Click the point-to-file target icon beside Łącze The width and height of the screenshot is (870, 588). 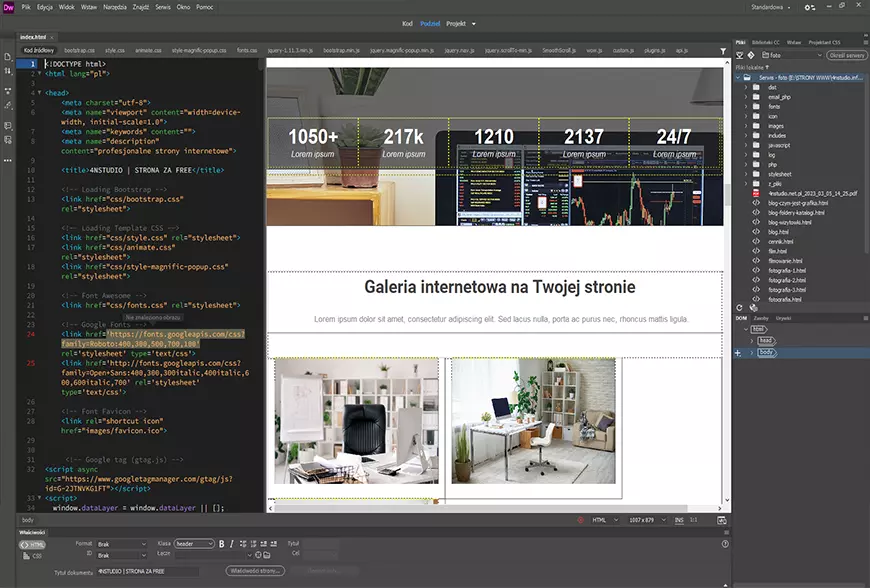point(258,555)
